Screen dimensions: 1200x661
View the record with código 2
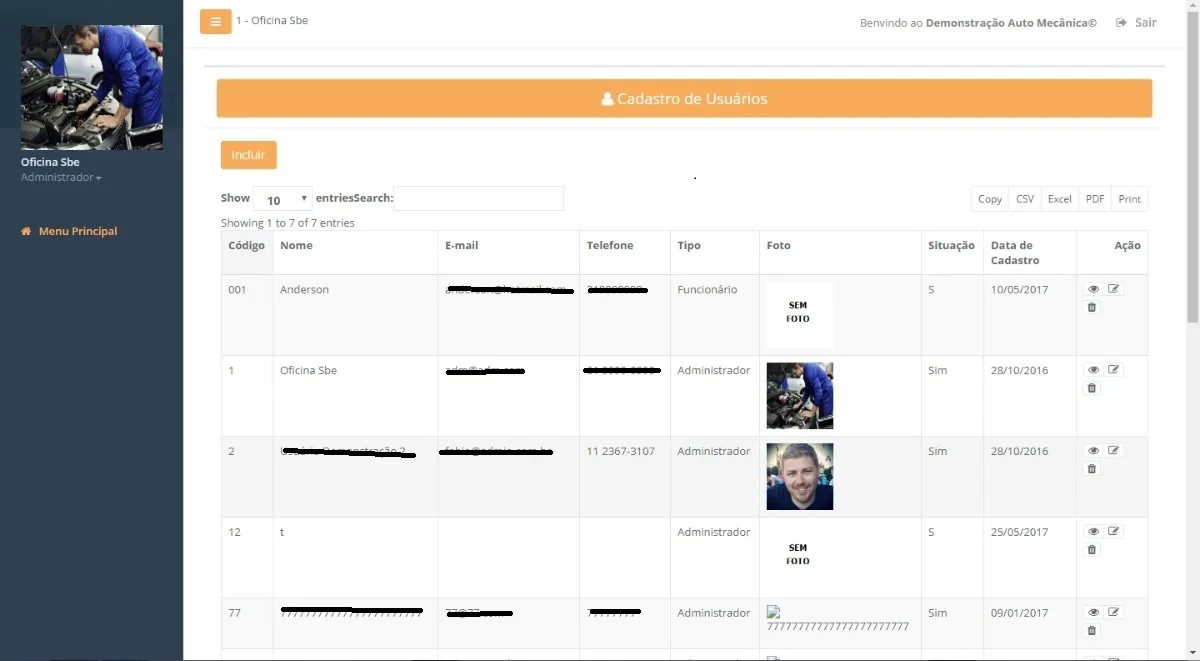click(1093, 451)
